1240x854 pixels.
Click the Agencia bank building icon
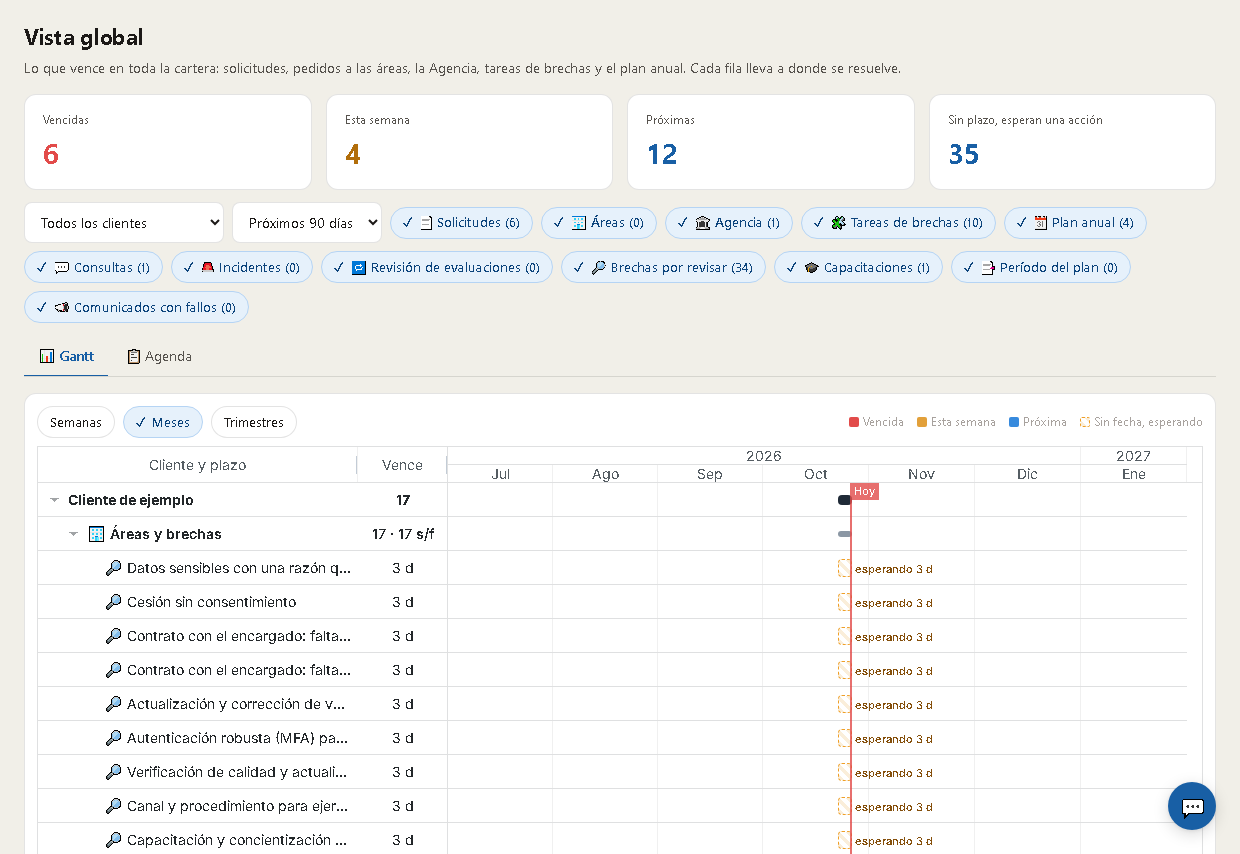[x=703, y=223]
